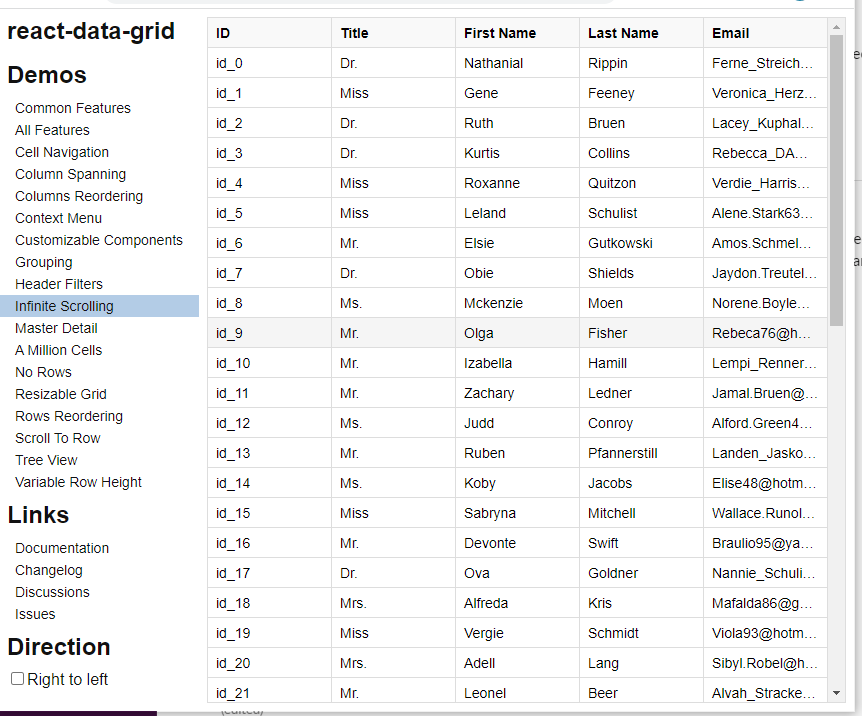The height and width of the screenshot is (716, 862).
Task: Select first name cell Obie
Action: tap(517, 273)
